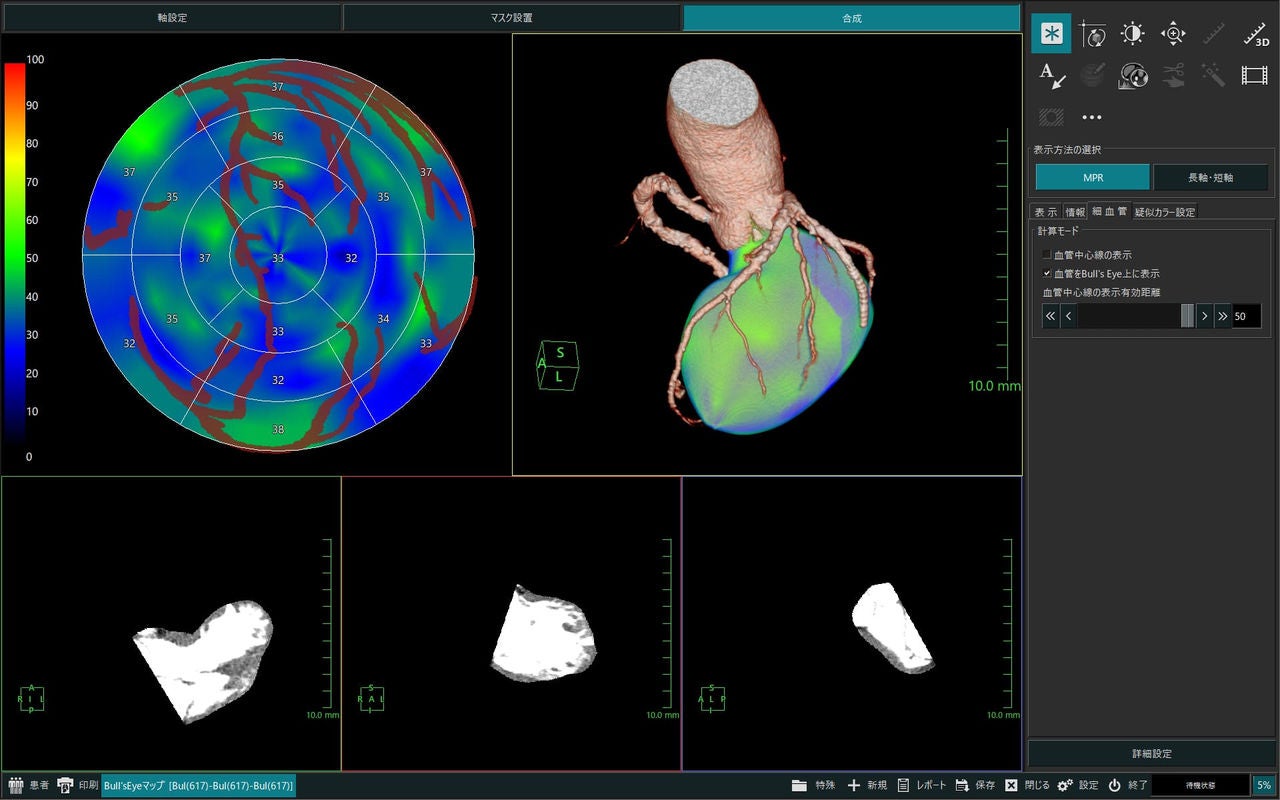
Task: Select the window level brightness/contrast tool
Action: pos(1132,34)
